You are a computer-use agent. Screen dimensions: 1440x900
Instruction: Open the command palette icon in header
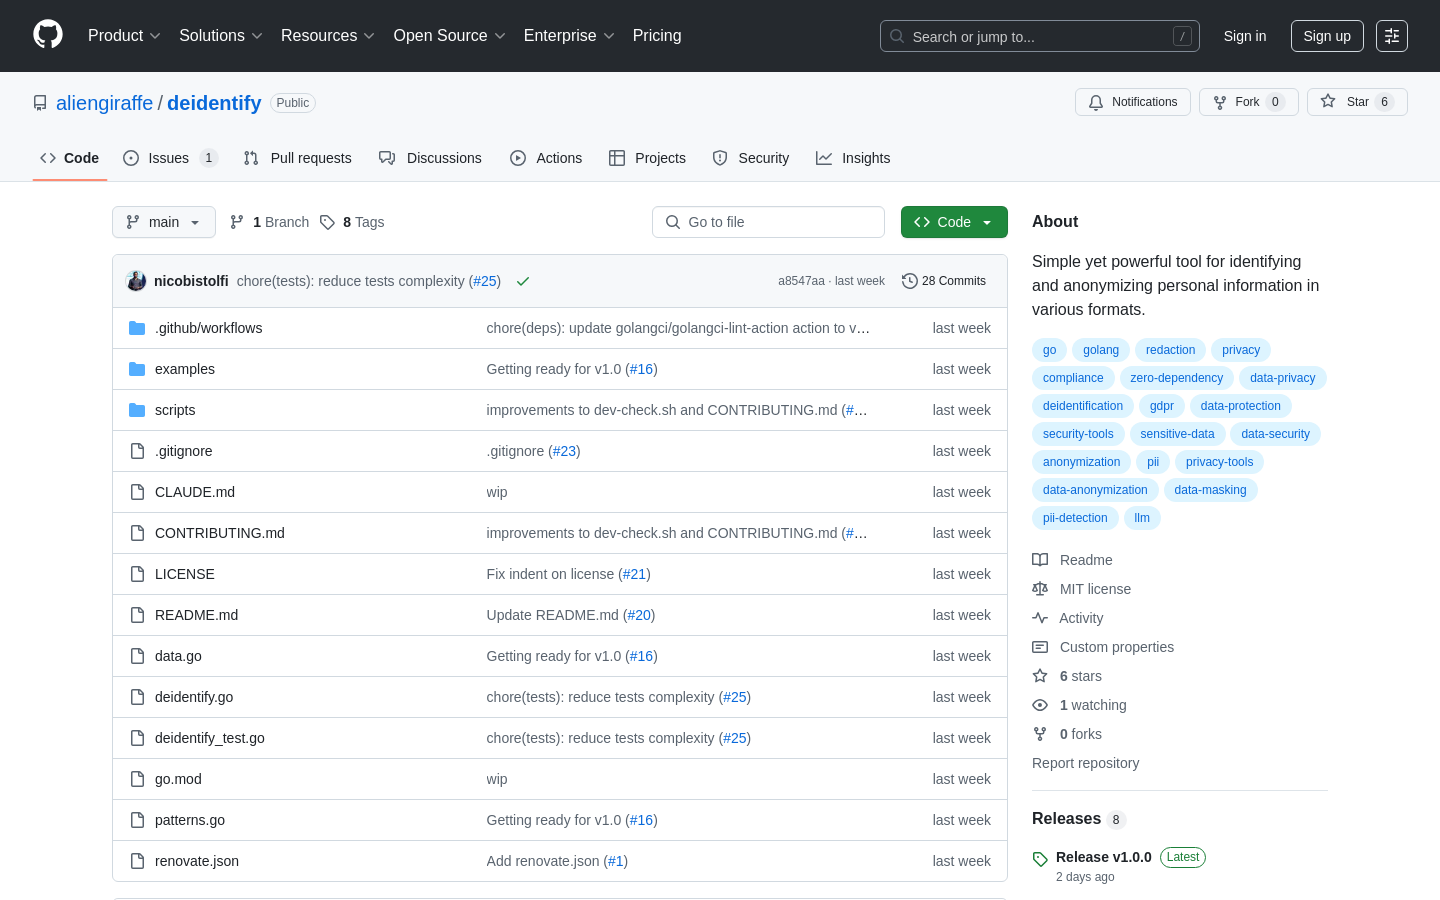1392,36
